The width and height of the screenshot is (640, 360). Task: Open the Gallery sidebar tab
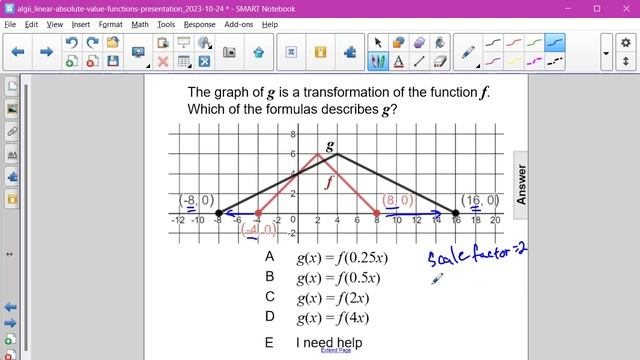tap(12, 109)
